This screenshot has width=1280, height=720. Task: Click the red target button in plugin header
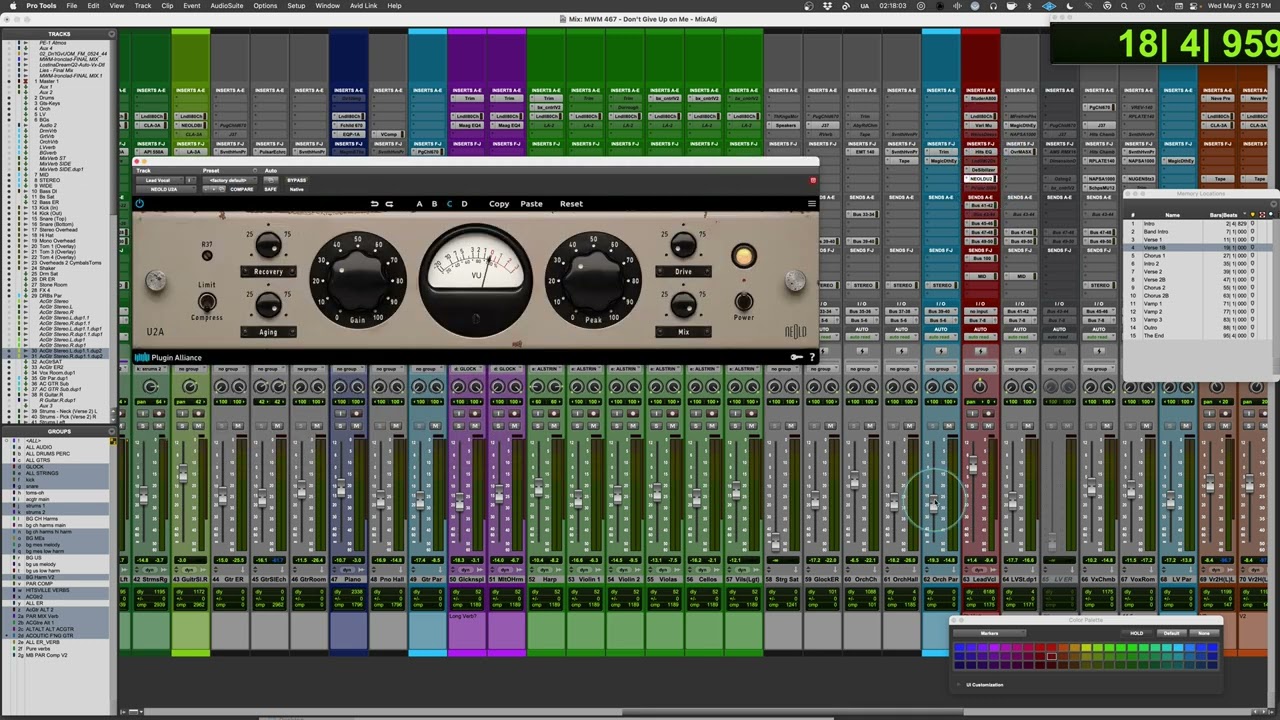[x=813, y=181]
